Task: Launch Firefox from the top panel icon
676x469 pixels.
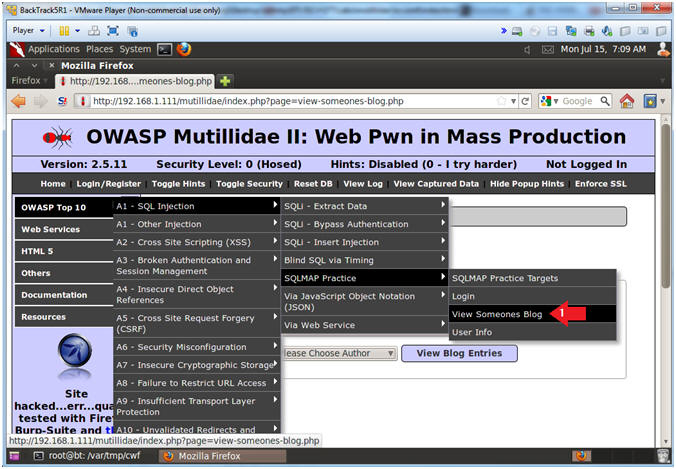Action: [184, 49]
